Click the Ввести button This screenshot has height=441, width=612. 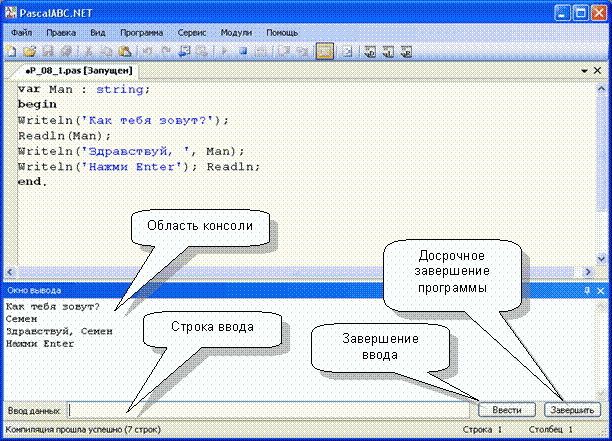[x=507, y=410]
